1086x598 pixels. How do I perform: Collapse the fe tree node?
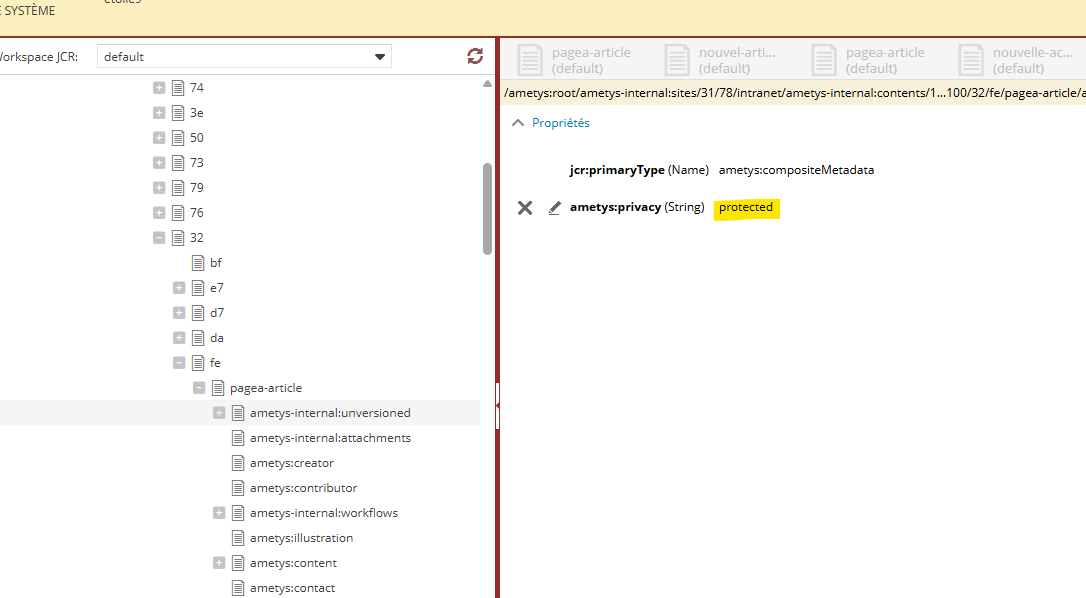pos(179,363)
